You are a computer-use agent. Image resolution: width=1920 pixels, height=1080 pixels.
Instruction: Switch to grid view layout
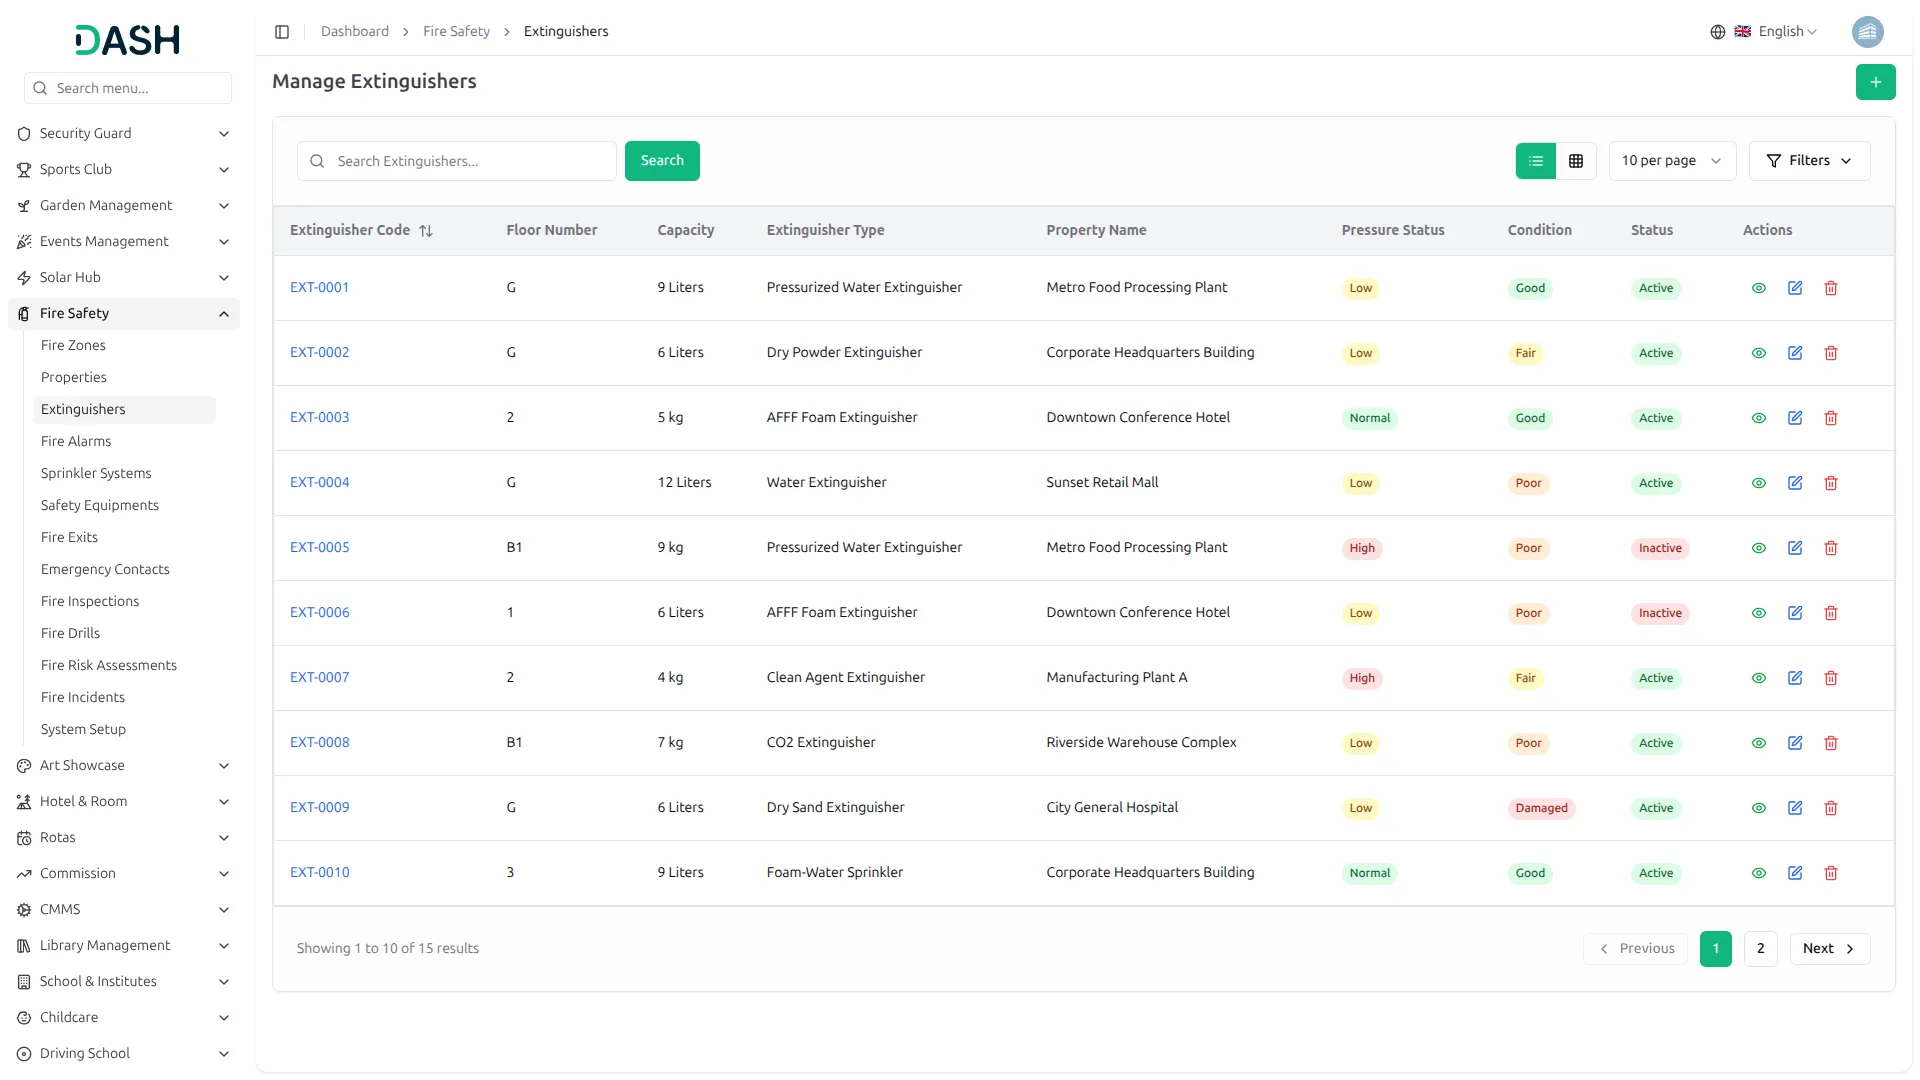pos(1576,161)
